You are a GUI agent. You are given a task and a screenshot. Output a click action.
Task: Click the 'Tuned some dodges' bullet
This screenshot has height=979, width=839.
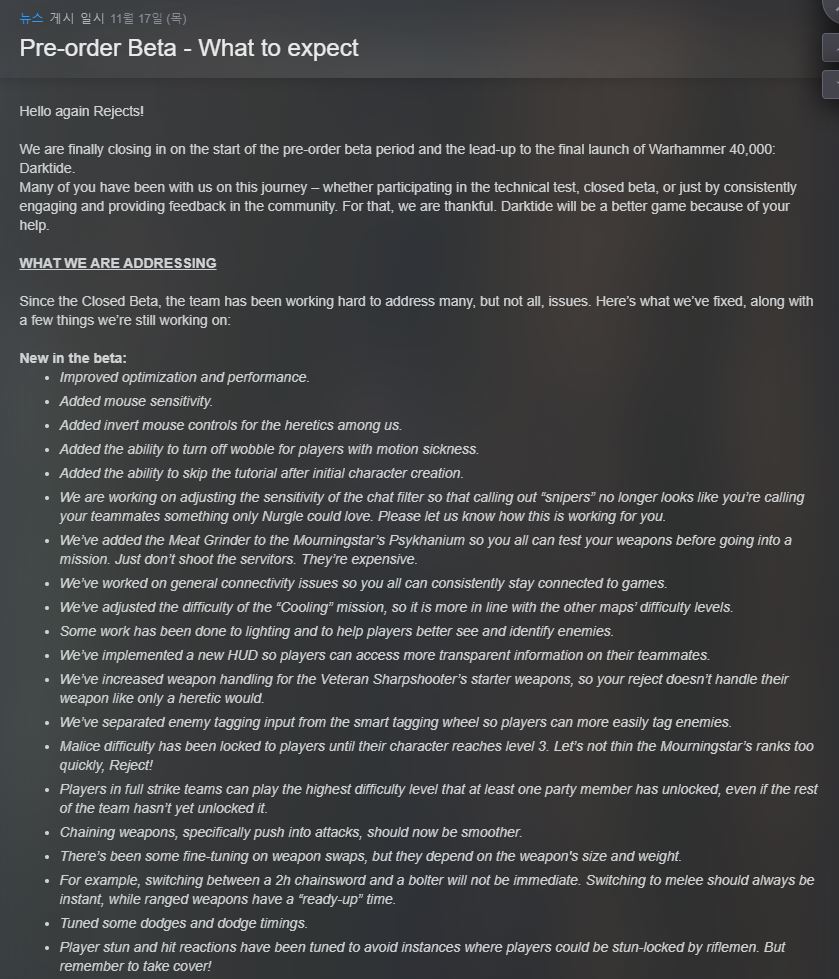tap(183, 923)
